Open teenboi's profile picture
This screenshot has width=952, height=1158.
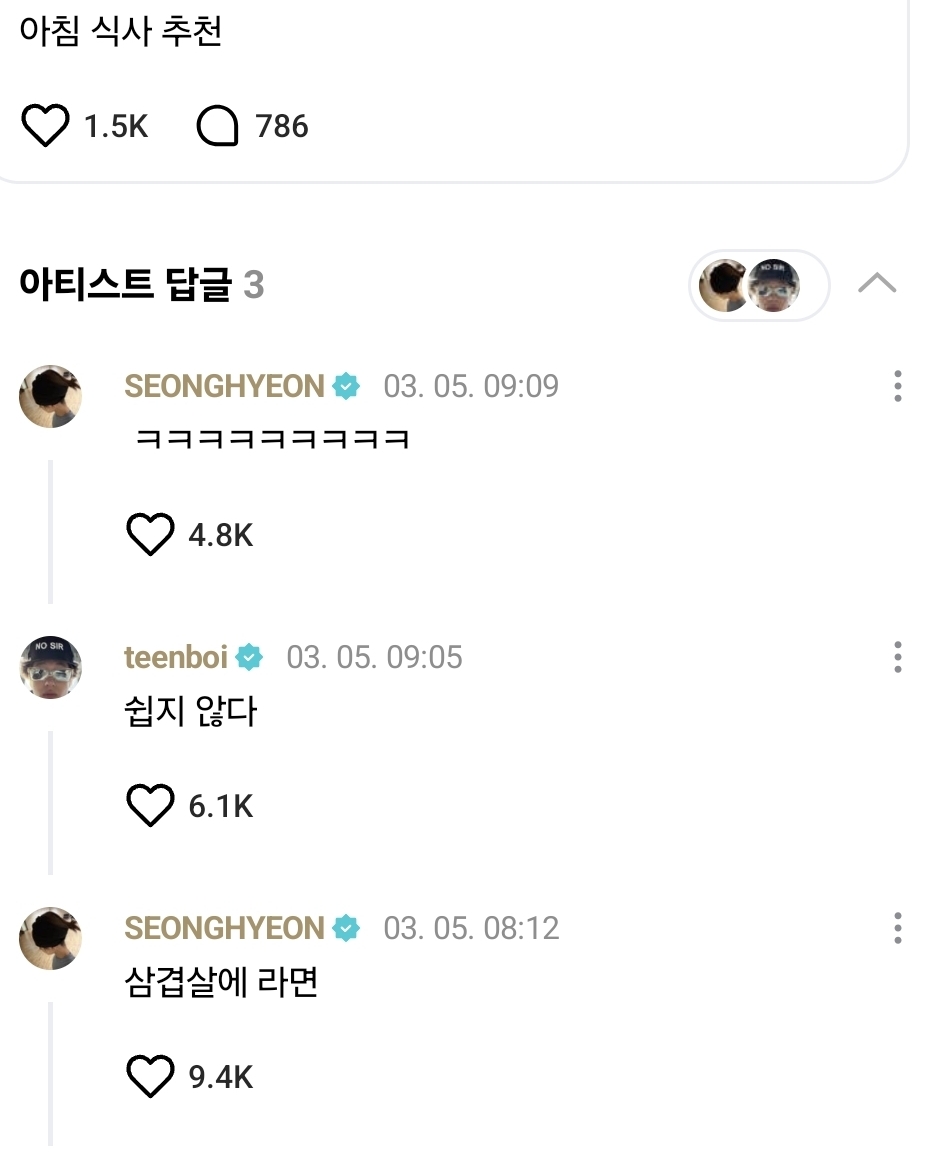[x=51, y=667]
